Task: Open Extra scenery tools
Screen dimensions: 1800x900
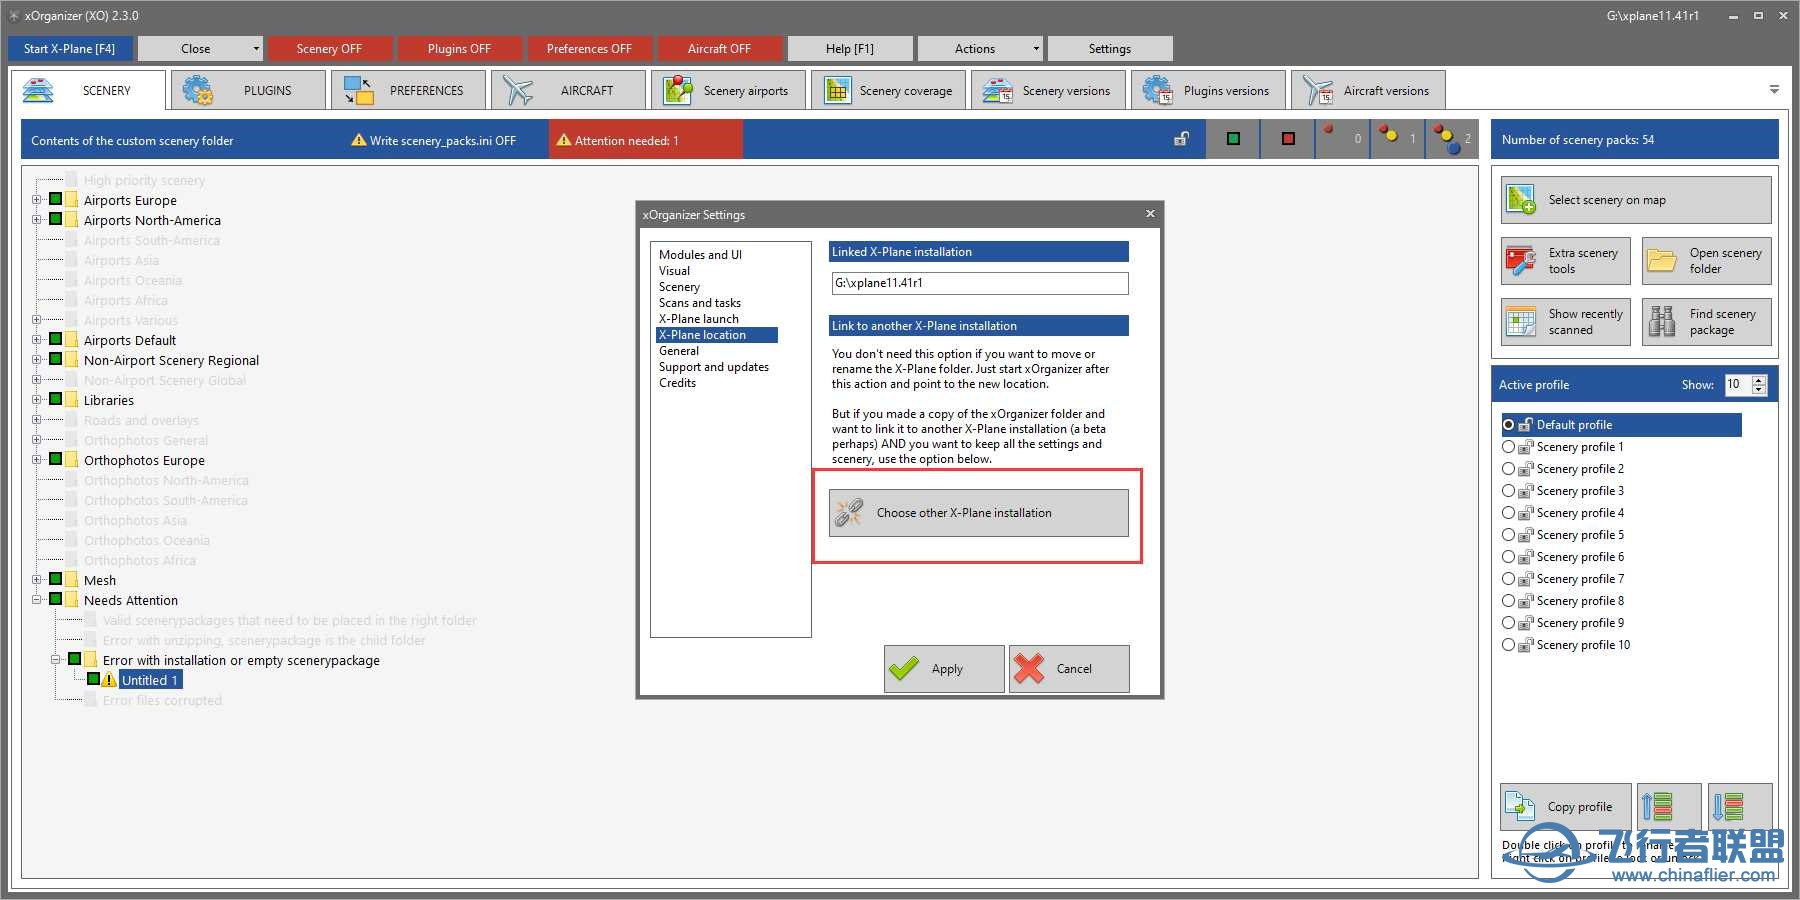Action: tap(1566, 261)
